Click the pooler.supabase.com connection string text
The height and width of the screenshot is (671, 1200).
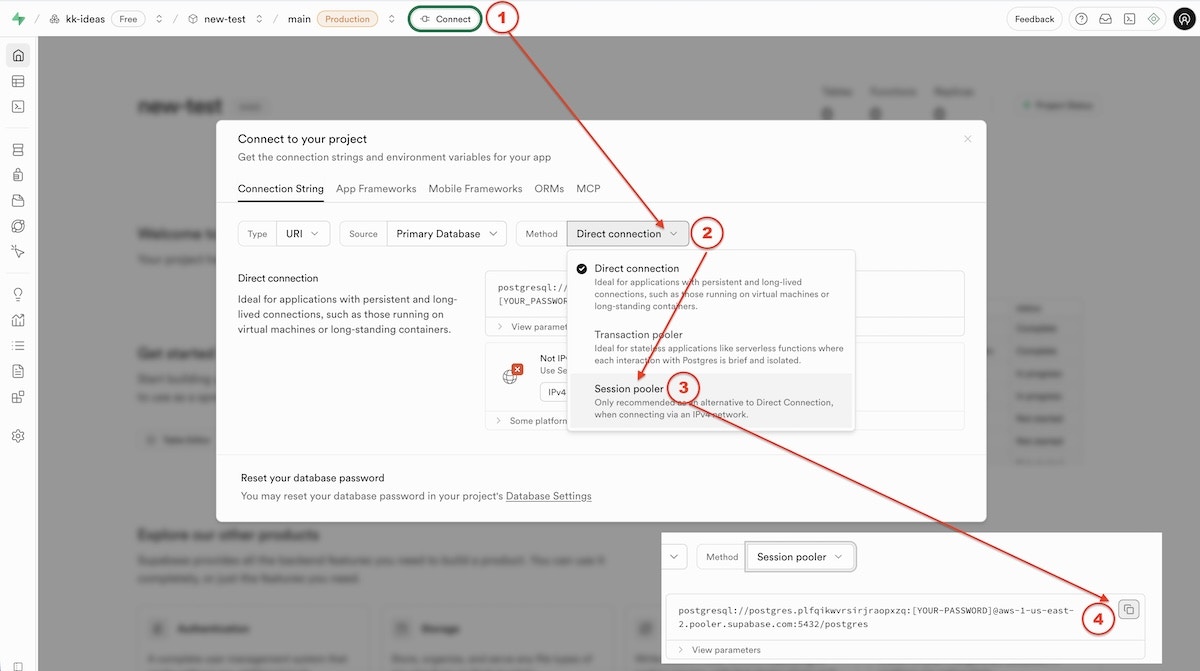point(877,617)
